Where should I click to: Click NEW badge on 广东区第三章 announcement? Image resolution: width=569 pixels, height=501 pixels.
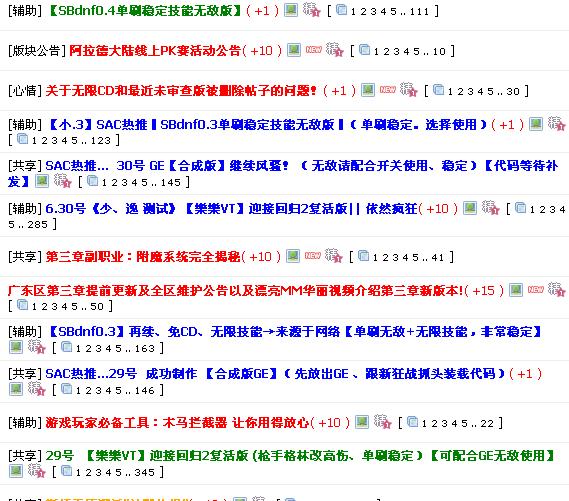coord(536,289)
